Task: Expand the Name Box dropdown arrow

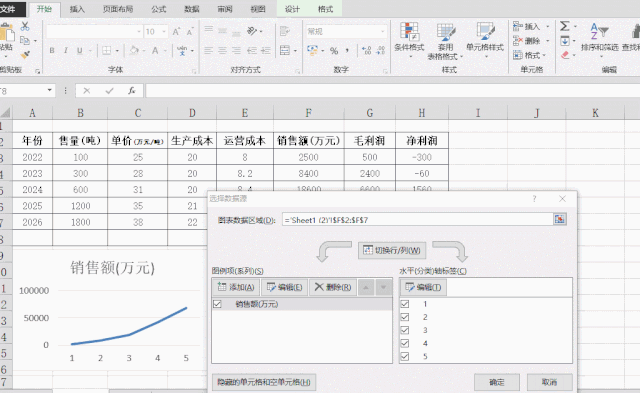Action: [x=49, y=90]
